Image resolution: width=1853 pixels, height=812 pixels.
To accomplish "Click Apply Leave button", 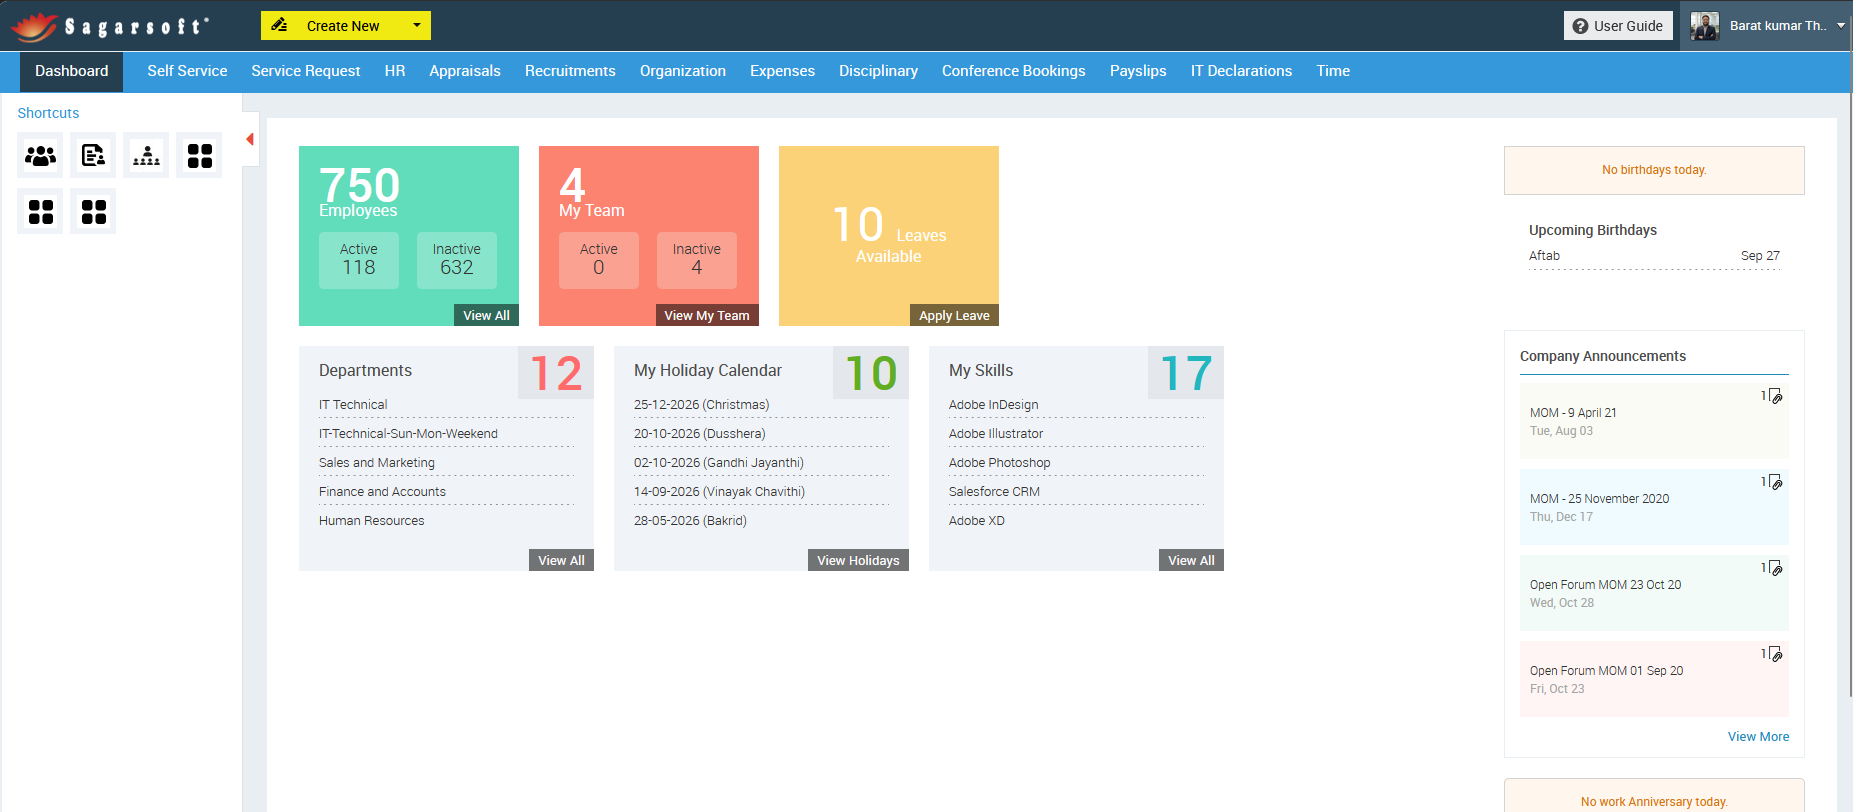I will click(x=954, y=315).
